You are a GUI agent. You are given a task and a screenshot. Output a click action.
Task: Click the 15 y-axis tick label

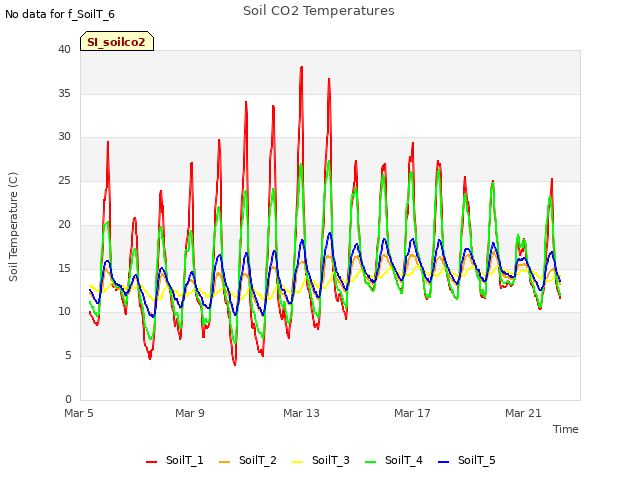pos(64,268)
